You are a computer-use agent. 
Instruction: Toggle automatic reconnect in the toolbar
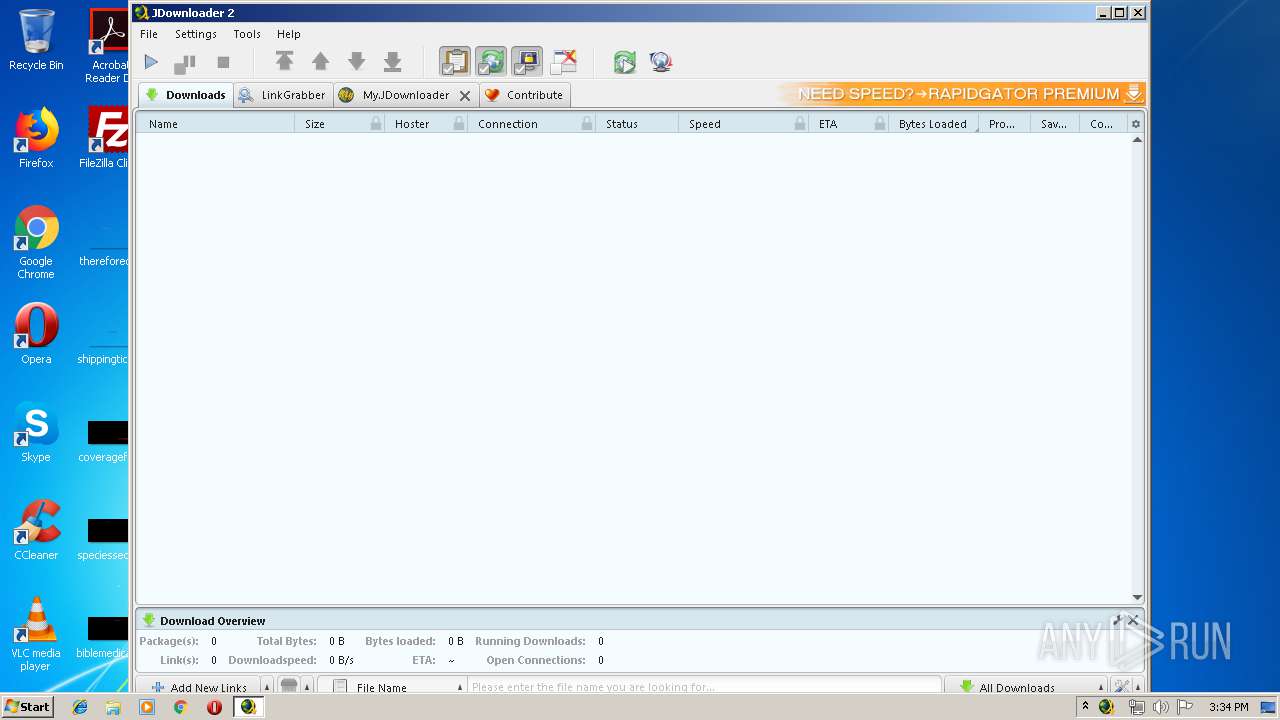[491, 62]
